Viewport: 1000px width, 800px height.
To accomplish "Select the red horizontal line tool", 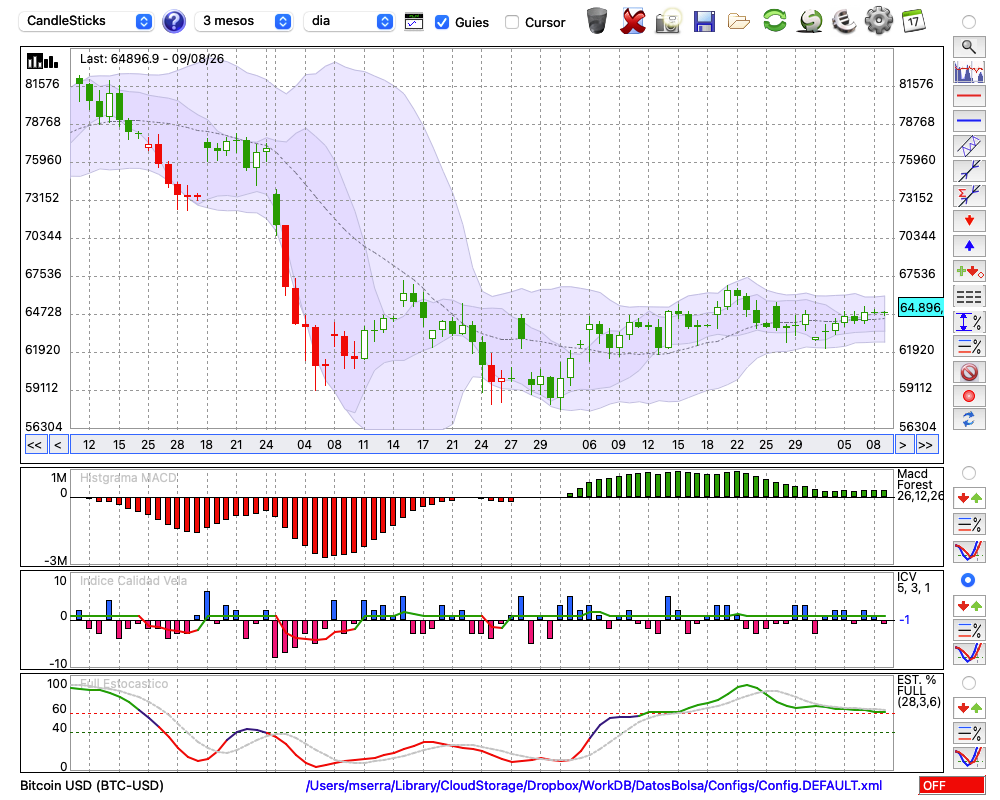I will pyautogui.click(x=969, y=96).
